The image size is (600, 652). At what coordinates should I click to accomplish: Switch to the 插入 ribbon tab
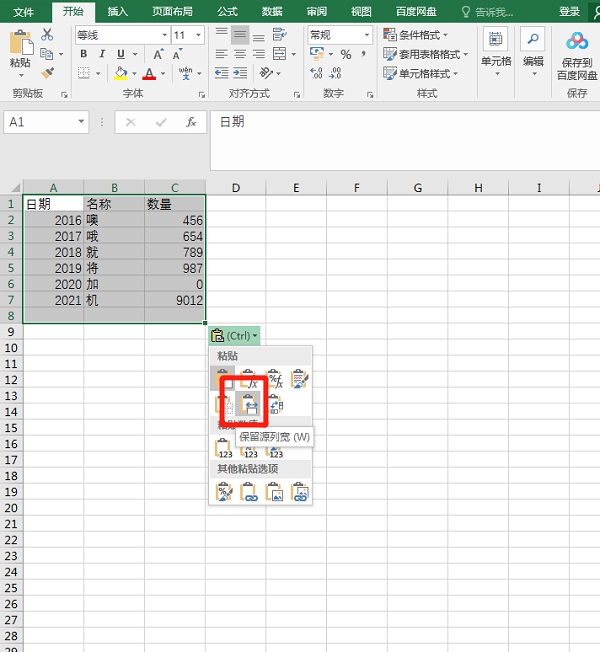(x=118, y=11)
